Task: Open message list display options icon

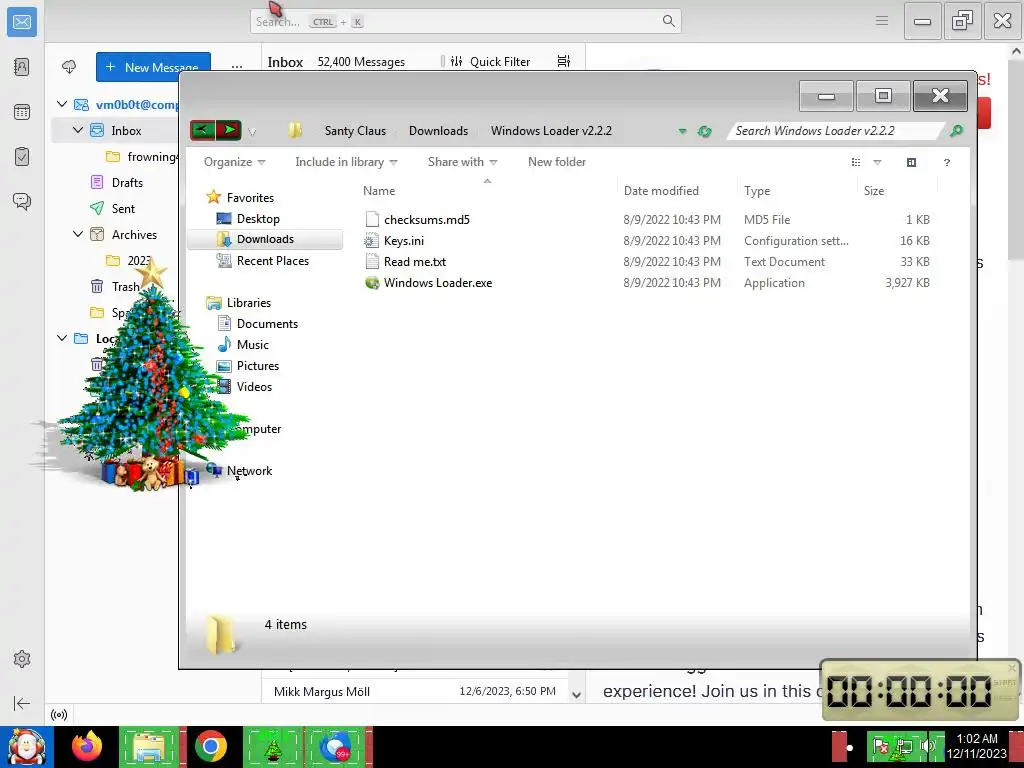Action: [x=564, y=61]
